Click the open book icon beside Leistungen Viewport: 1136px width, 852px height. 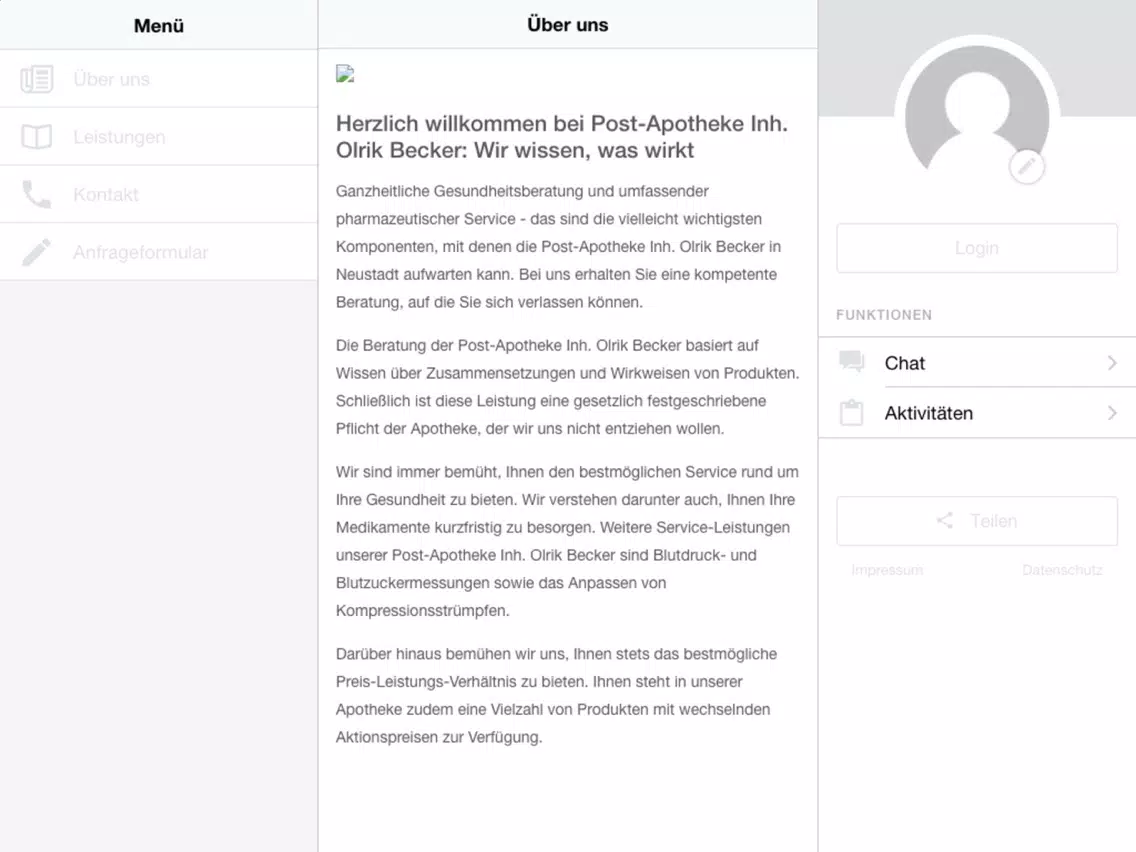(36, 137)
